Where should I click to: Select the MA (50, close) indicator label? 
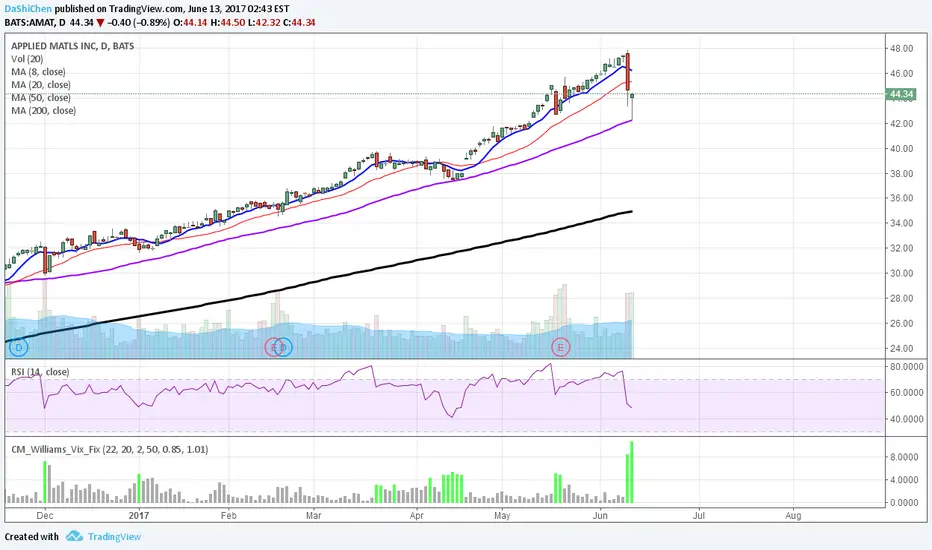coord(40,98)
